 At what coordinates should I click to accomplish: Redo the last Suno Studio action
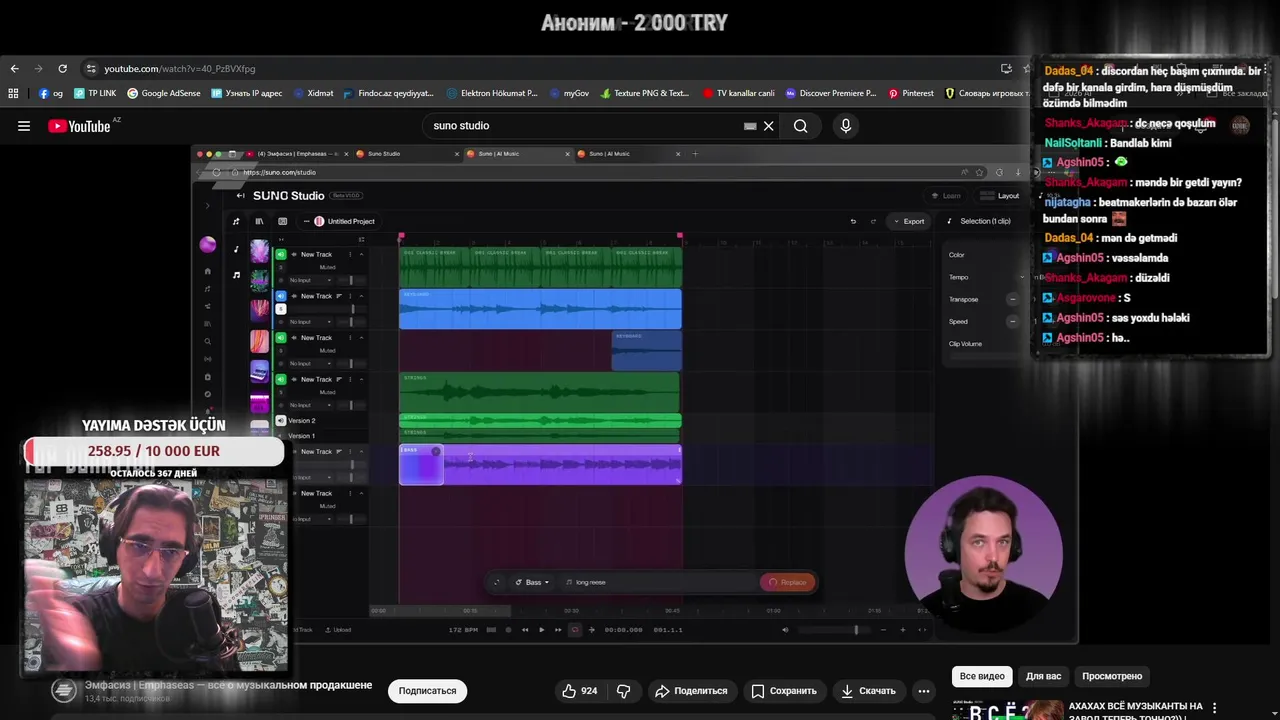[873, 221]
